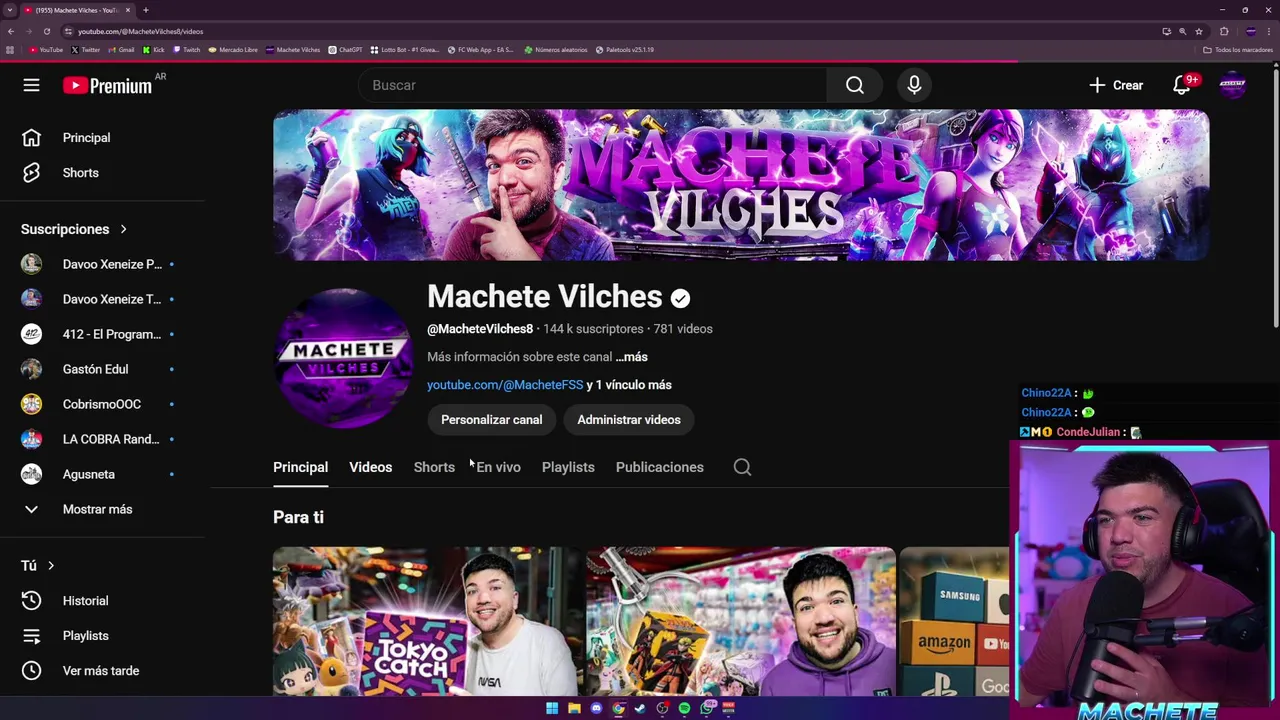The image size is (1280, 720).
Task: Expand the Tú section arrow
Action: tap(51, 566)
